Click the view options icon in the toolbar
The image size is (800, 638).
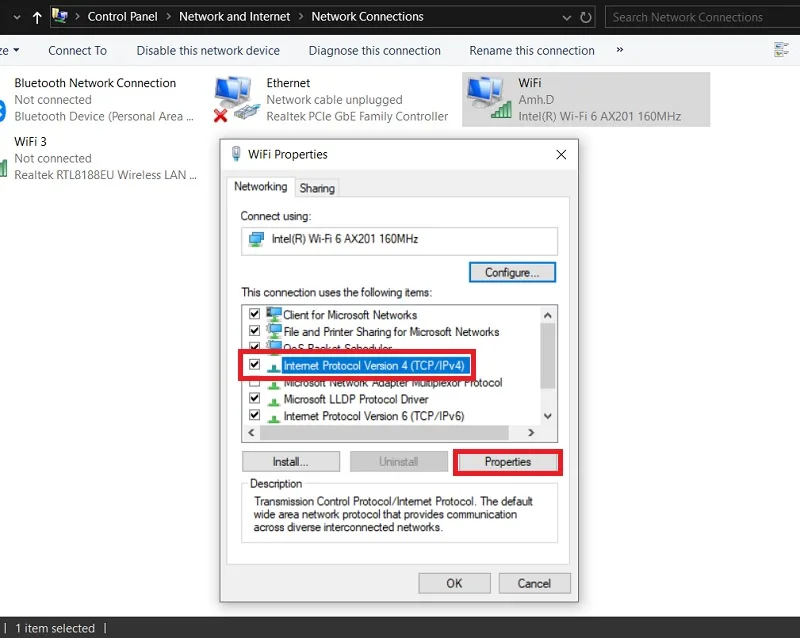point(781,50)
